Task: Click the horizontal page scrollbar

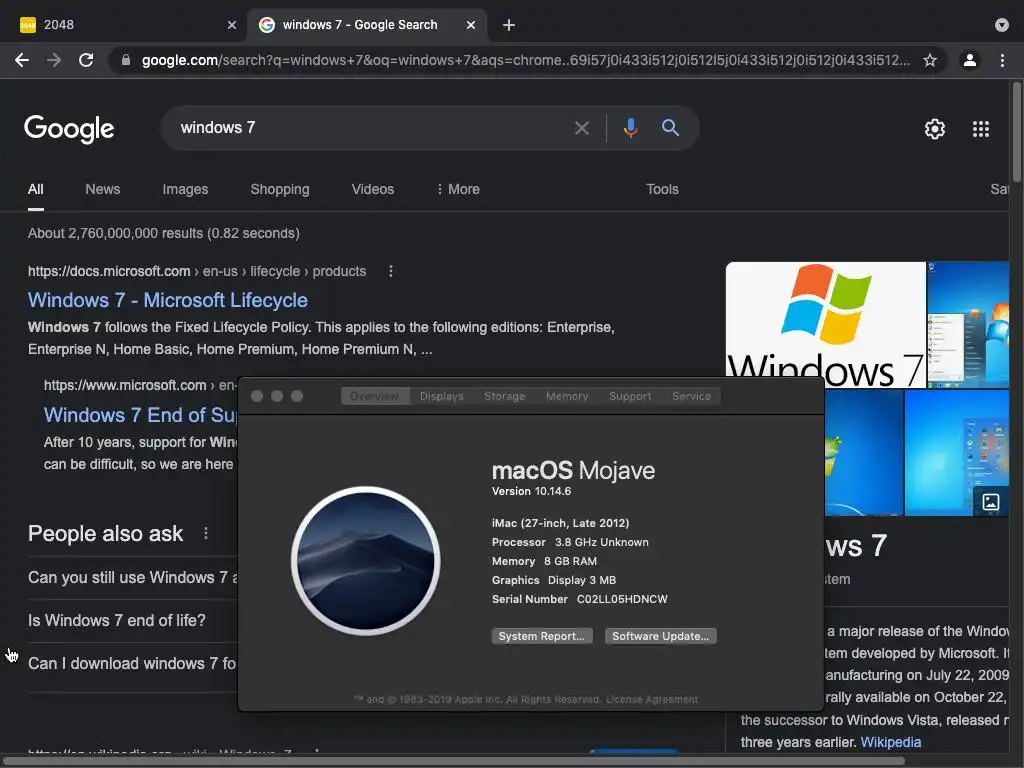Action: pos(453,761)
